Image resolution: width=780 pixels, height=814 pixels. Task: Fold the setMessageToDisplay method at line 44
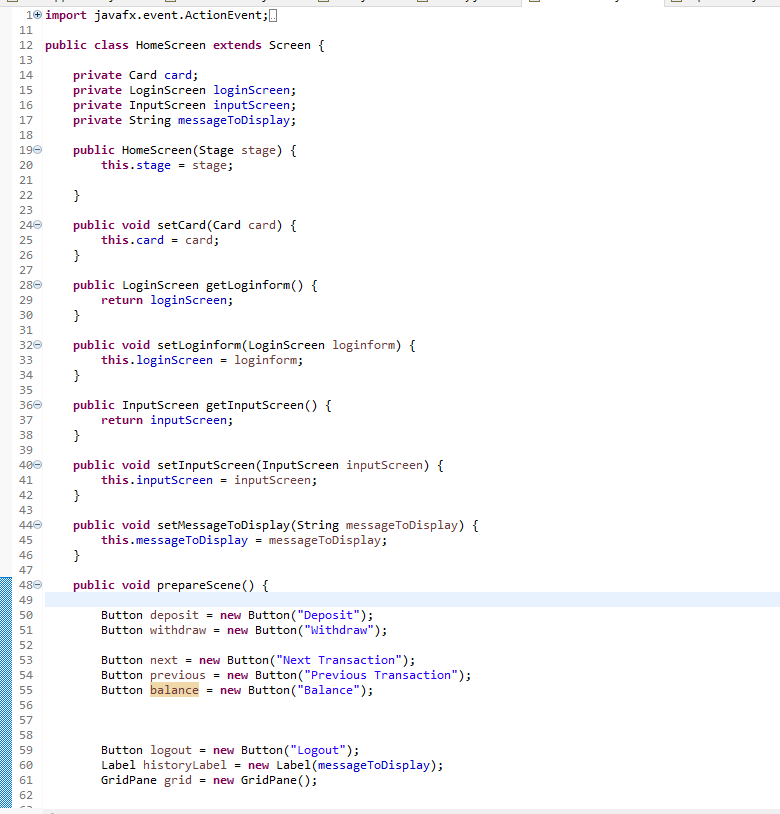point(38,525)
